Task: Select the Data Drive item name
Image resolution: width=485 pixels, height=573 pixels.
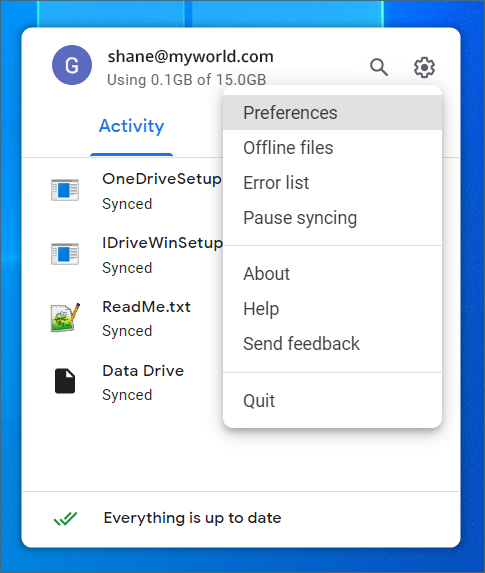Action: [143, 371]
